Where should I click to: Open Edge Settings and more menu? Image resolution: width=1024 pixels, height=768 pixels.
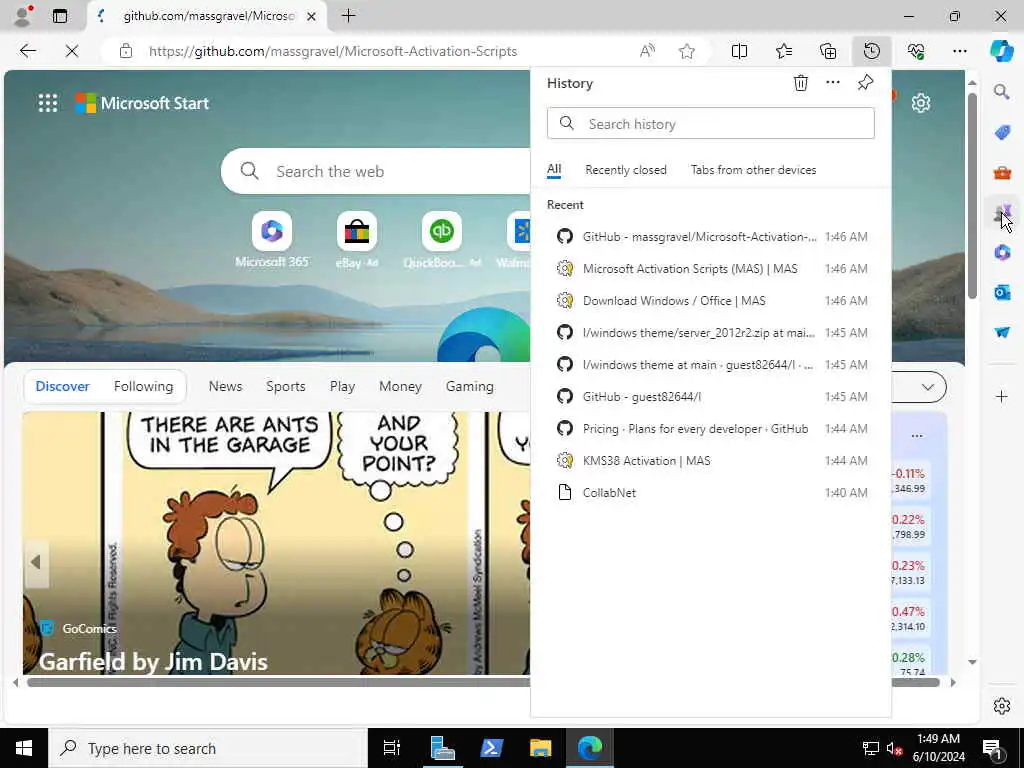tap(959, 51)
